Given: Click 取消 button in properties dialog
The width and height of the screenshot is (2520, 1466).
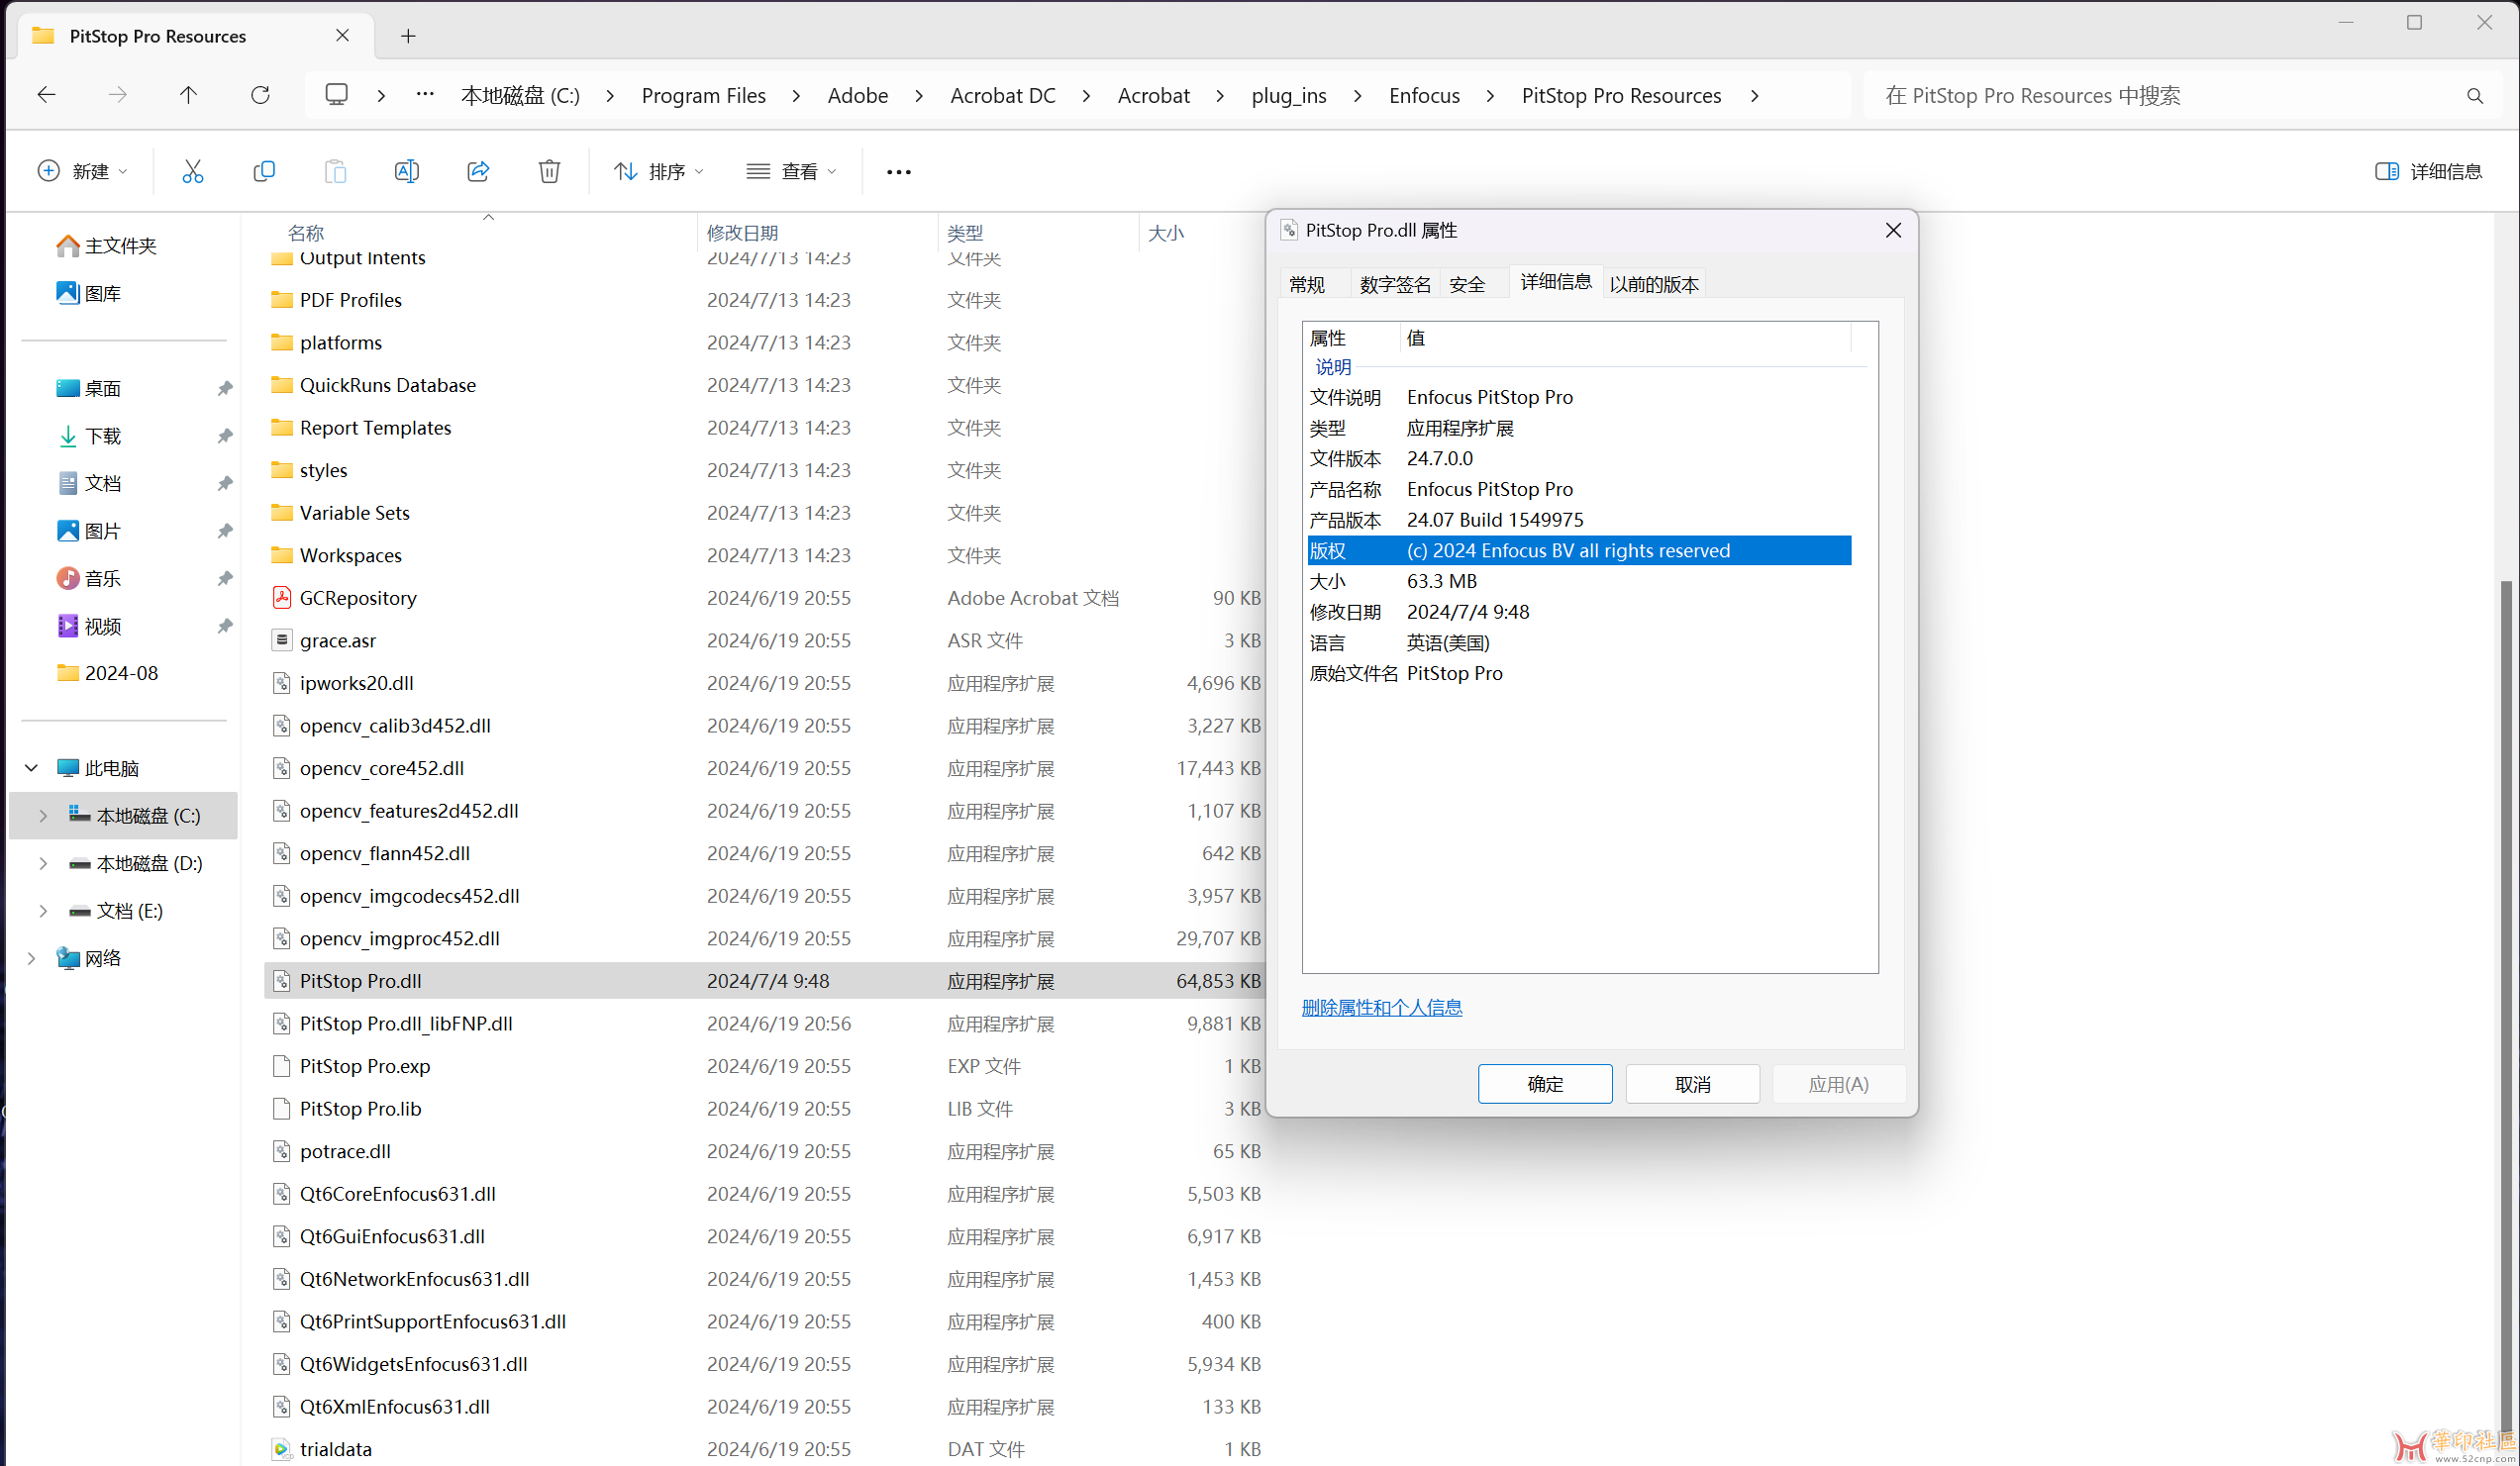Looking at the screenshot, I should pyautogui.click(x=1692, y=1084).
